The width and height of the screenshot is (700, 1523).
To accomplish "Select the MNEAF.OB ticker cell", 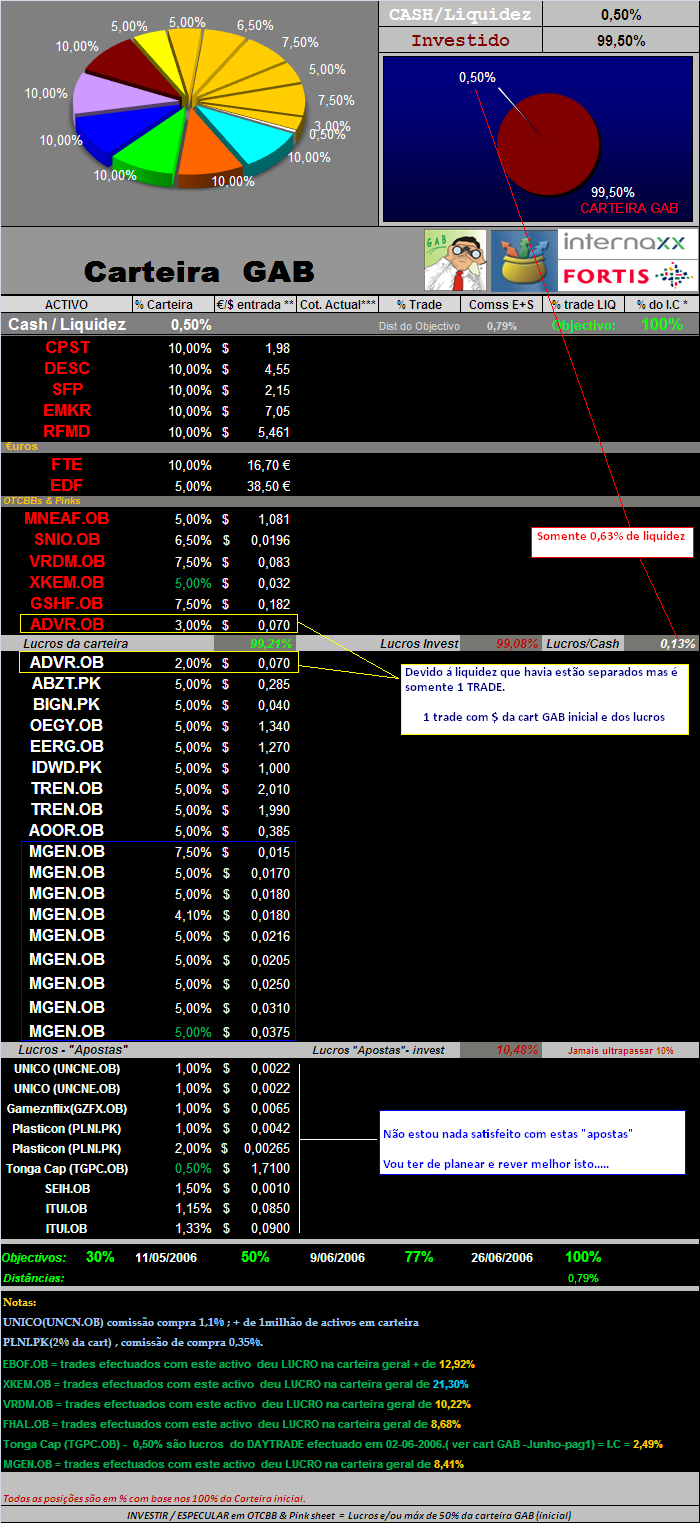I will tap(67, 519).
